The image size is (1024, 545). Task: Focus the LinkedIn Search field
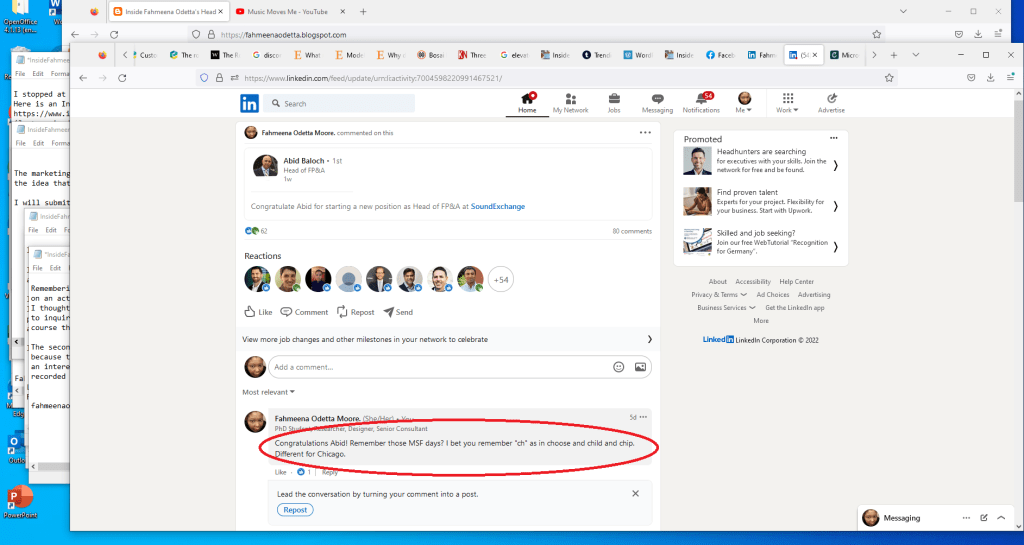point(340,103)
